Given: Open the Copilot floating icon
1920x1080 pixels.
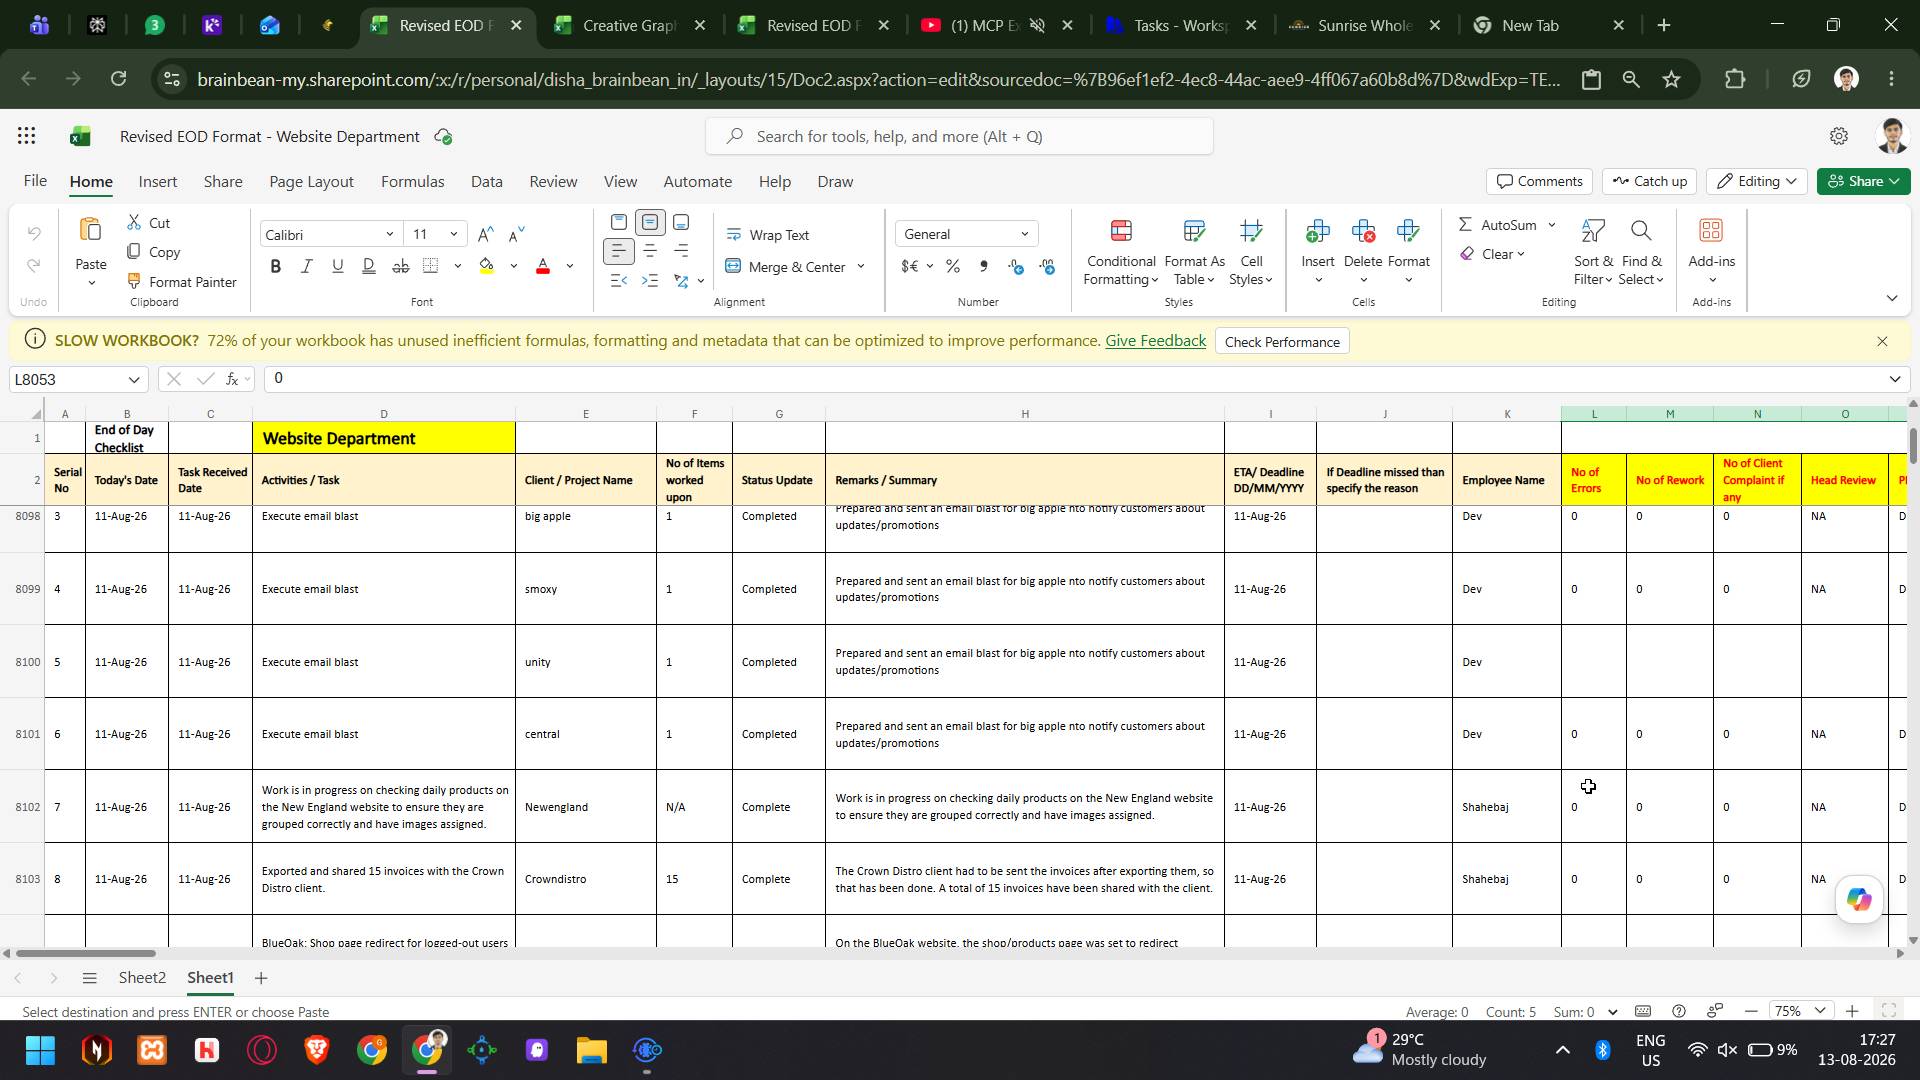Looking at the screenshot, I should pos(1859,900).
